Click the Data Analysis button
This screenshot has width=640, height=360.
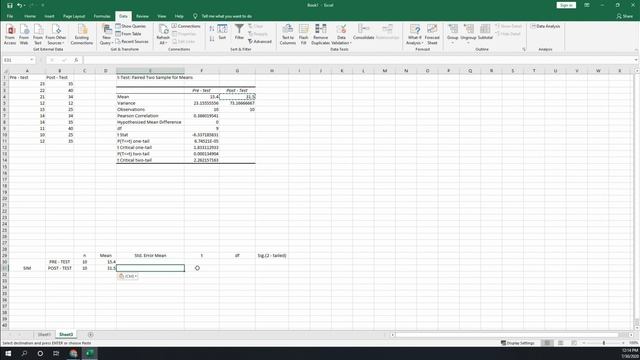pos(545,26)
